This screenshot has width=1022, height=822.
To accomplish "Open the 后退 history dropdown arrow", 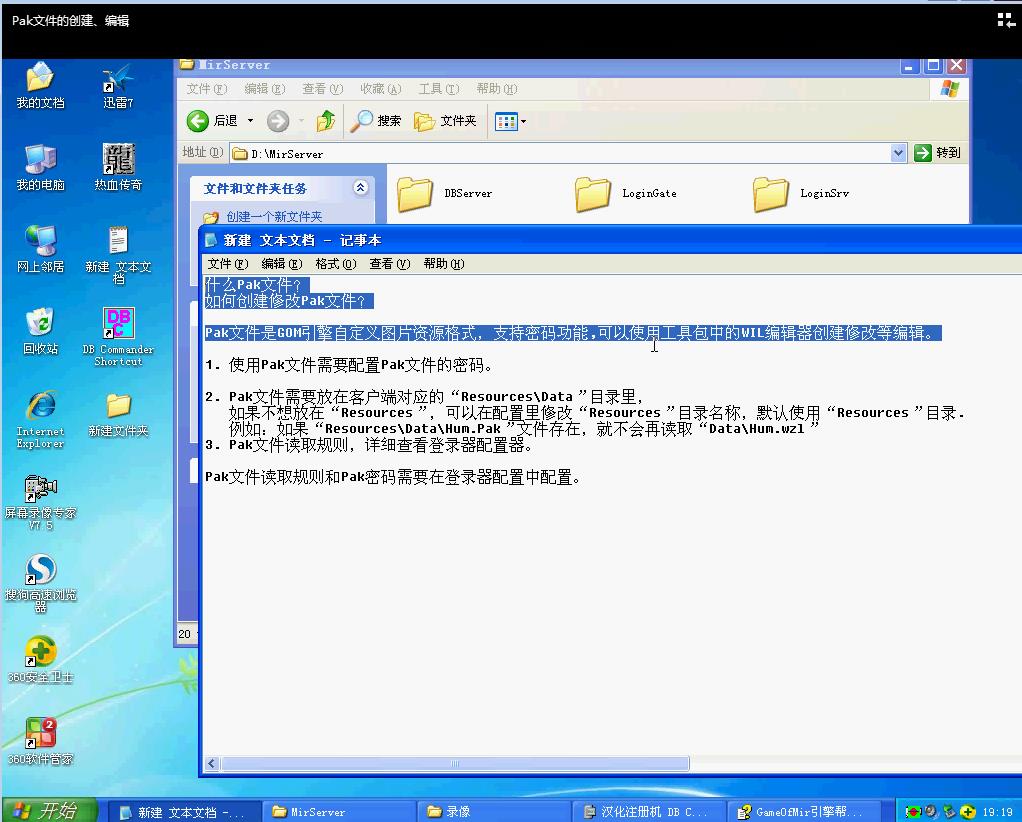I will pyautogui.click(x=250, y=121).
